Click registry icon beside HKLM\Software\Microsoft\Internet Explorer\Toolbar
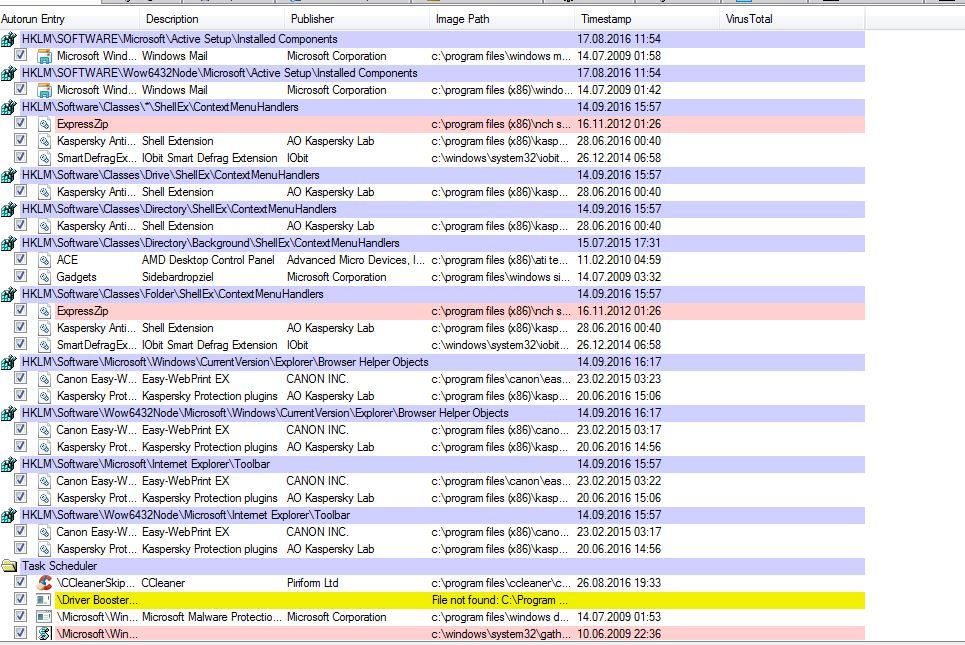The image size is (965, 645). tap(9, 465)
